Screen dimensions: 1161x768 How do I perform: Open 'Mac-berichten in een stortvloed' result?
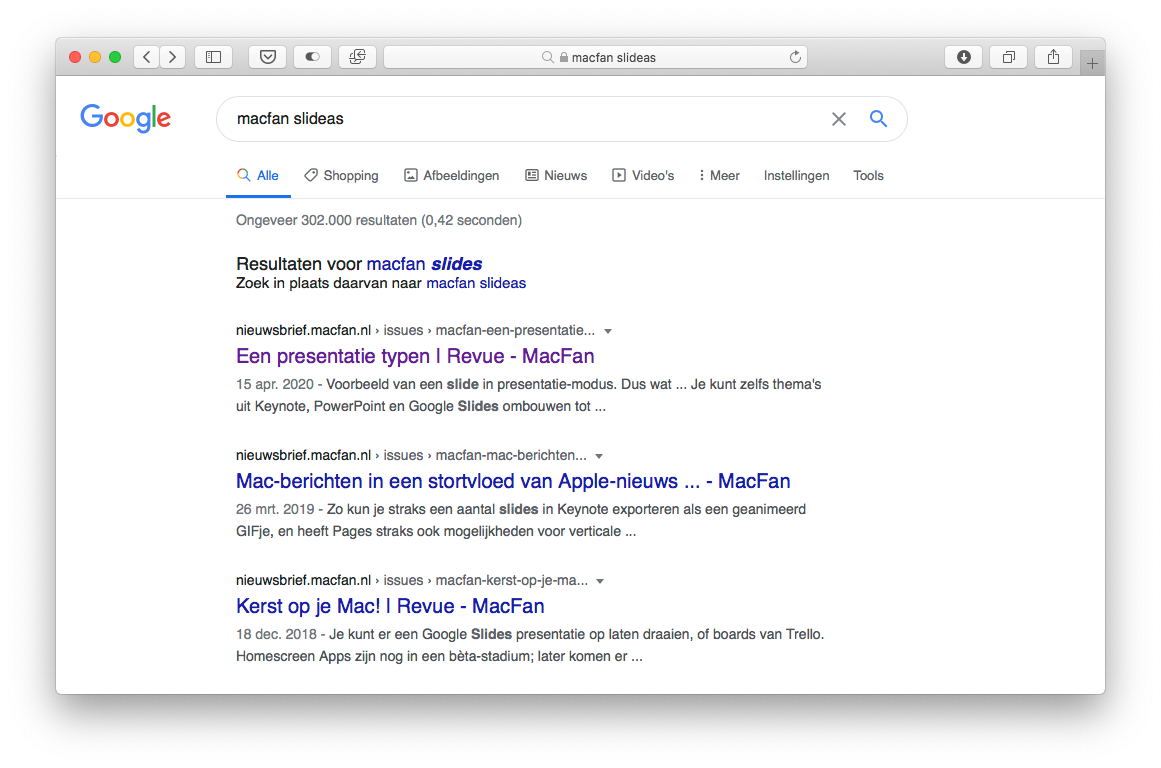[513, 481]
